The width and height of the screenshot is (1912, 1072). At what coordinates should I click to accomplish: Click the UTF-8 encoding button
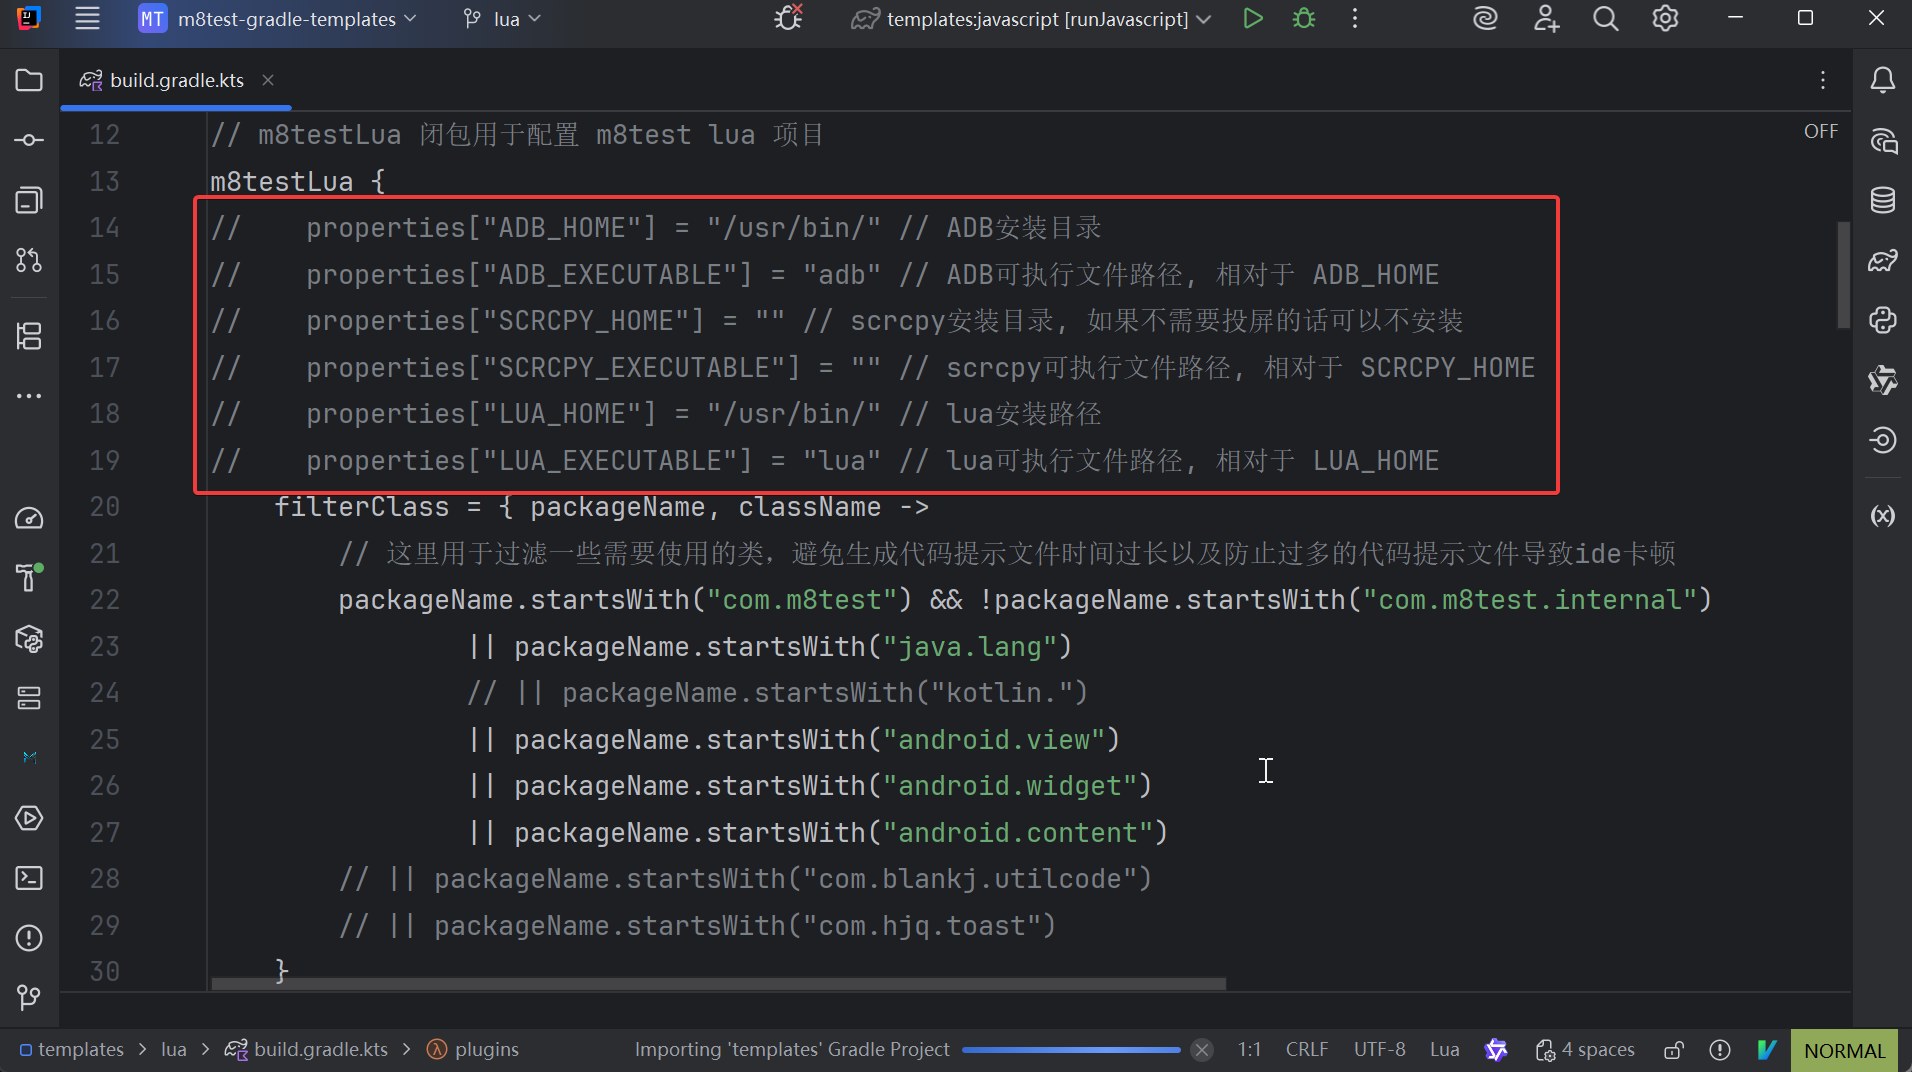(1379, 1050)
